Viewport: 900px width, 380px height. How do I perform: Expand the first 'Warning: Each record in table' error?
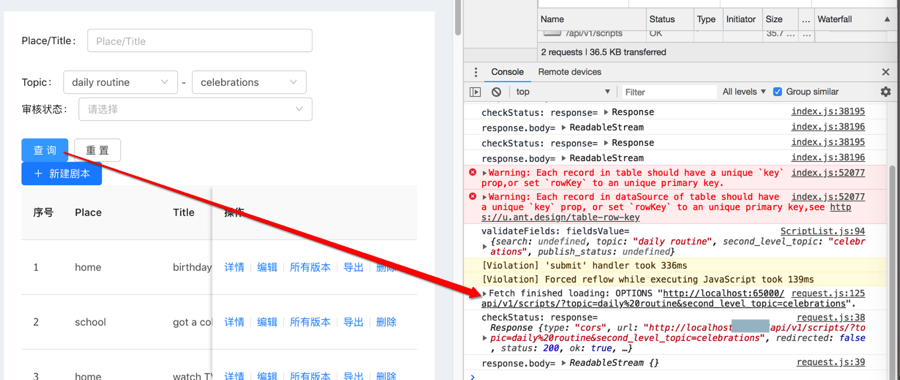[484, 172]
